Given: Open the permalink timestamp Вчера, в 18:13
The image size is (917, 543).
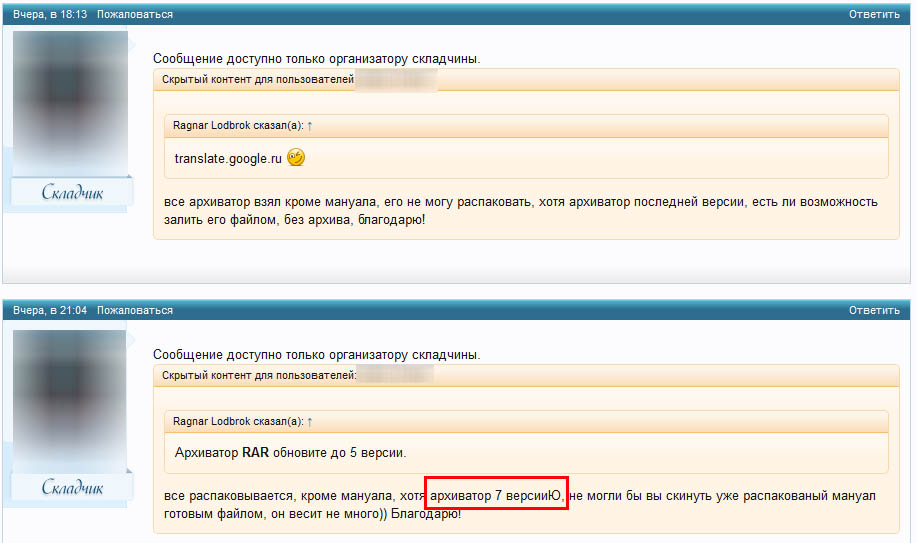Looking at the screenshot, I should tap(50, 14).
